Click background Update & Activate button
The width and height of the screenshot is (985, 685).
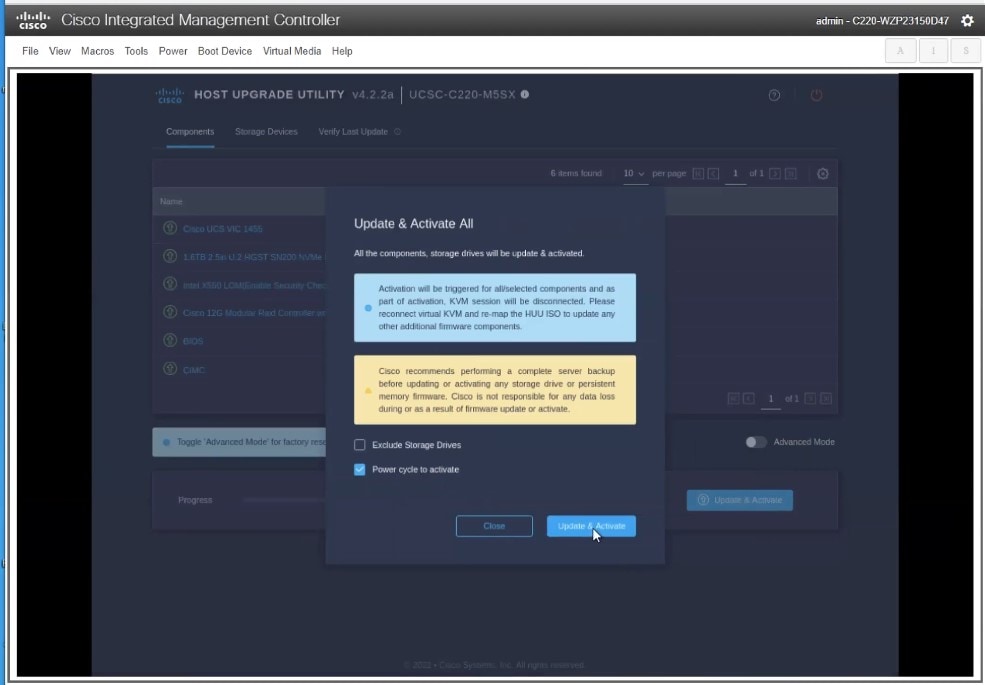[x=739, y=500]
